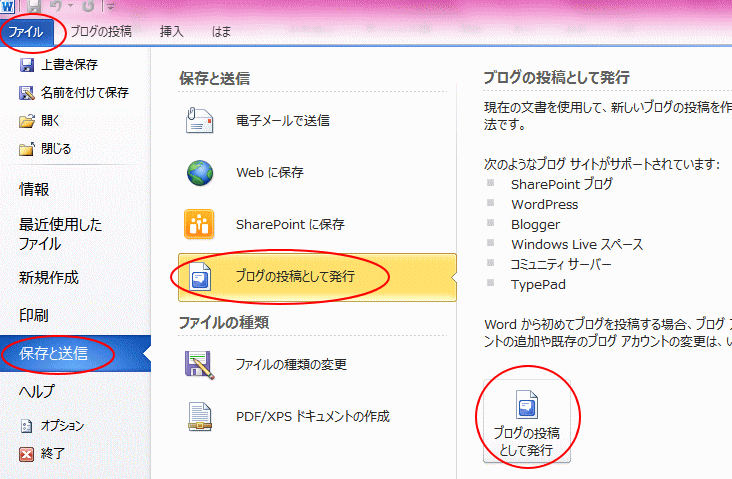Select PDF/XPS ドキュメントの作成 option
The width and height of the screenshot is (732, 479).
coord(312,416)
